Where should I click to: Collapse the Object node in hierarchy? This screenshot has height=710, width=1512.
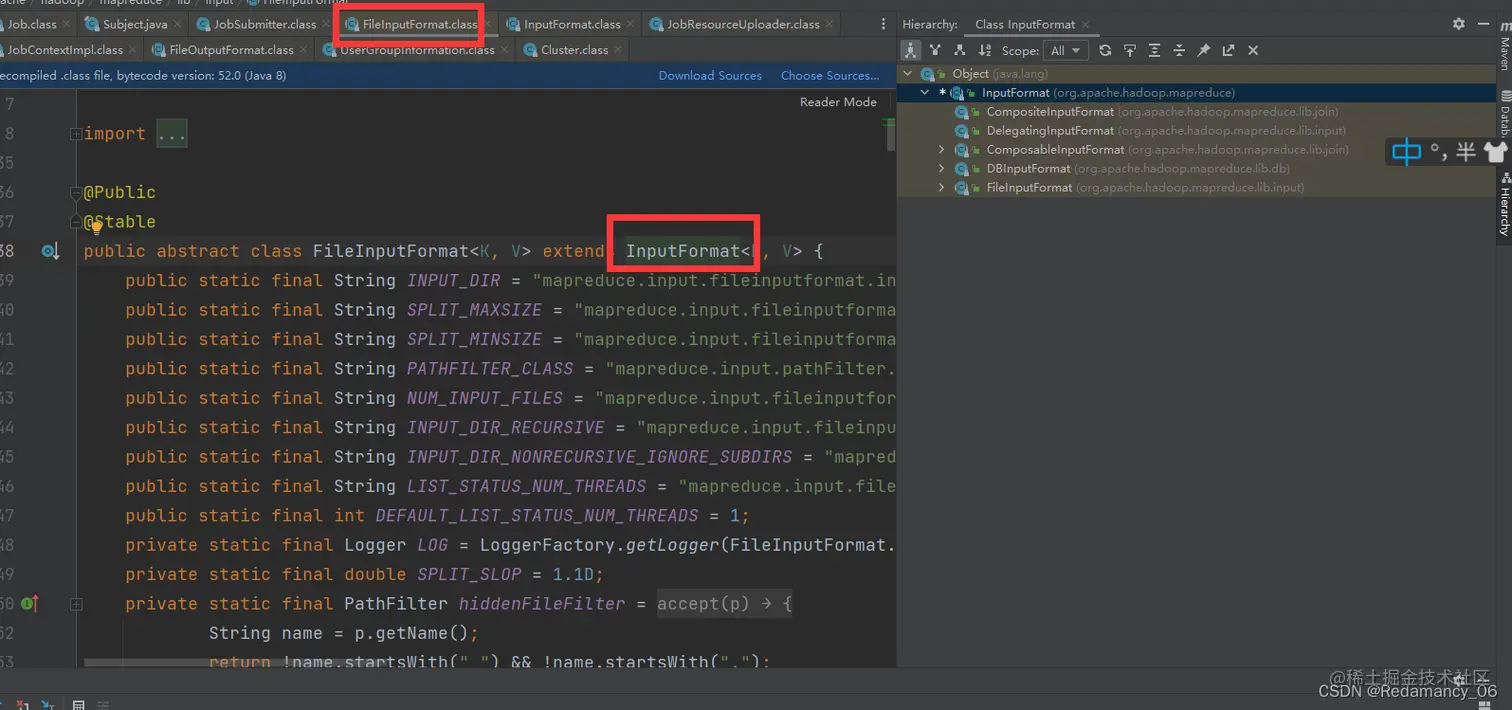(x=908, y=74)
